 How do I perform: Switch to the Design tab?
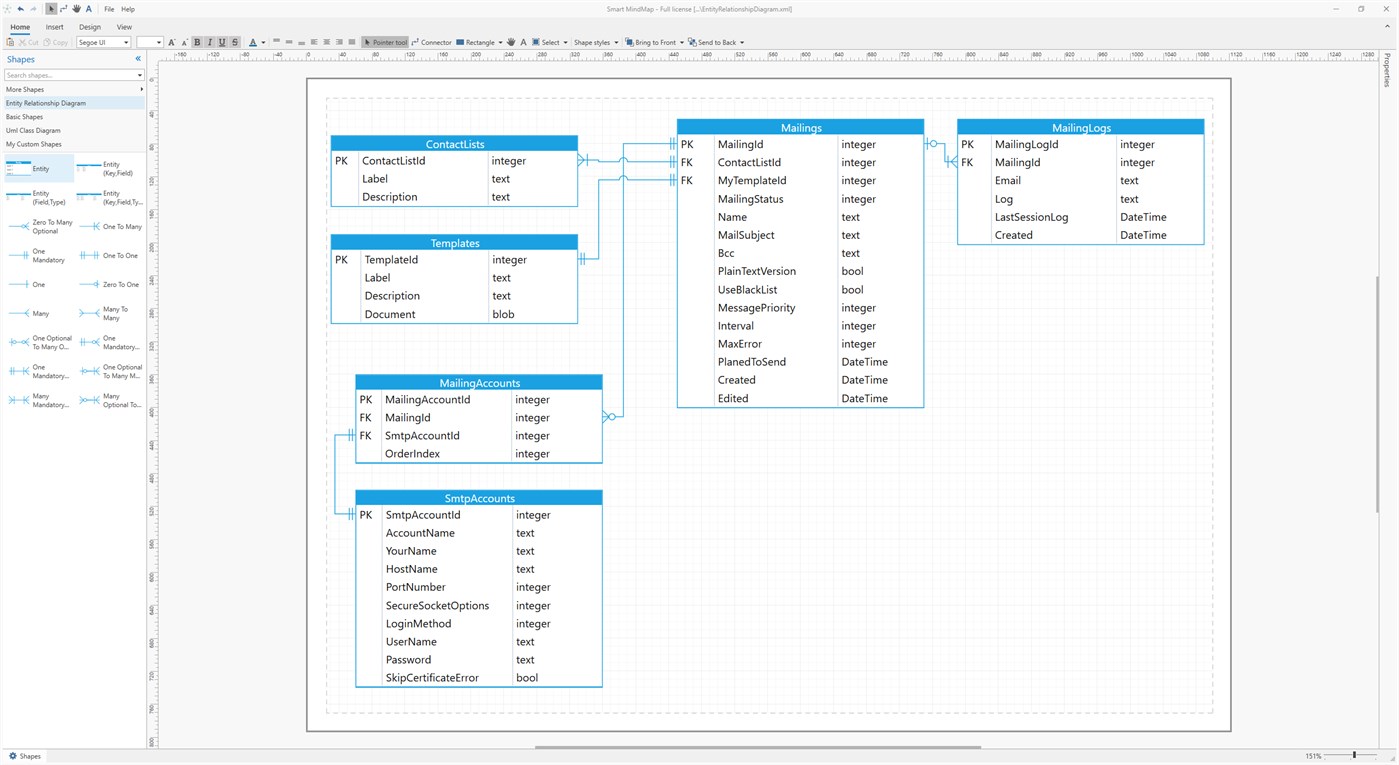[89, 27]
